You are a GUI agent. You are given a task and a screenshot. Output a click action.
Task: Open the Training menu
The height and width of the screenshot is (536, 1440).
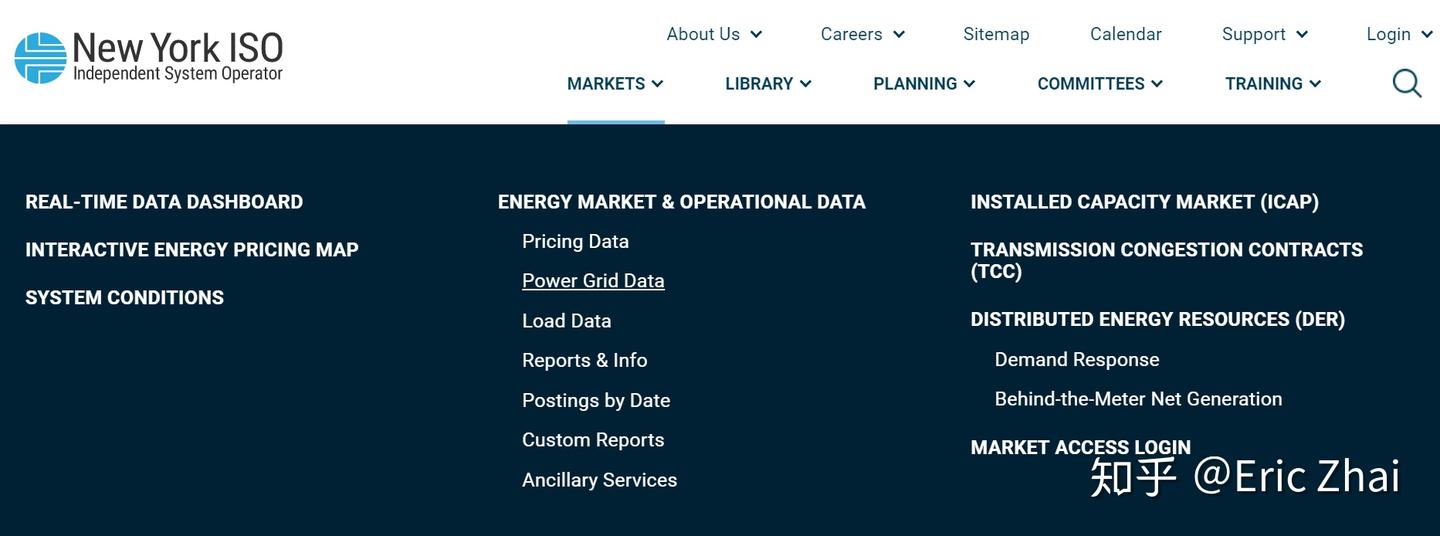pos(1273,84)
